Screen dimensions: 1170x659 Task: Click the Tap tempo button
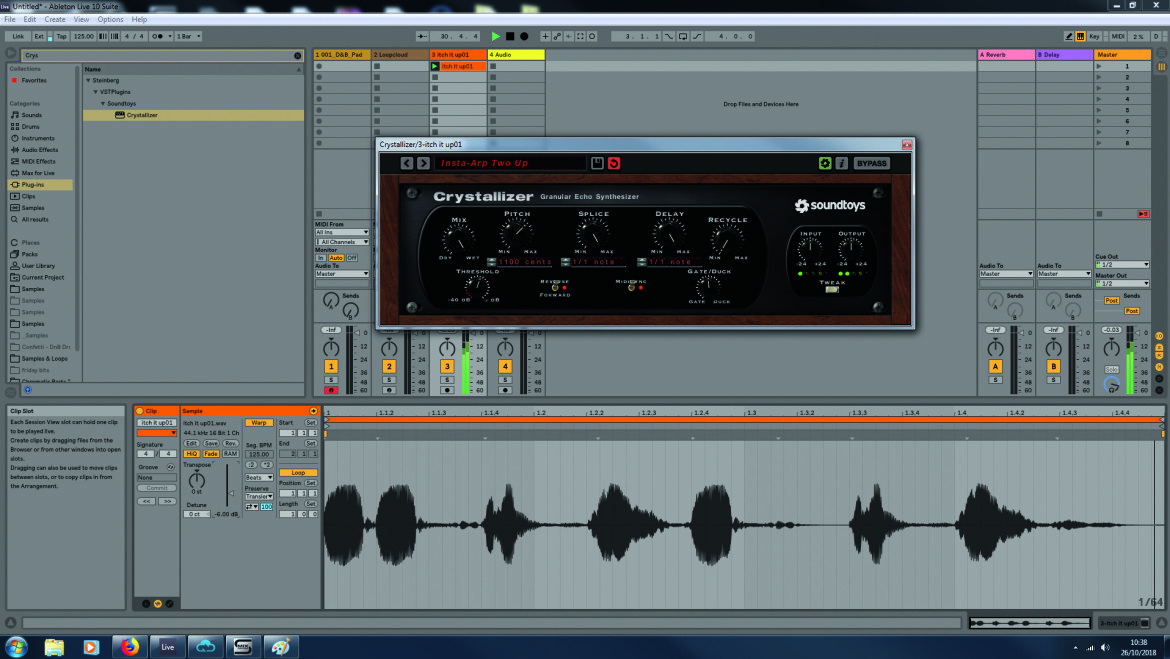pos(61,36)
